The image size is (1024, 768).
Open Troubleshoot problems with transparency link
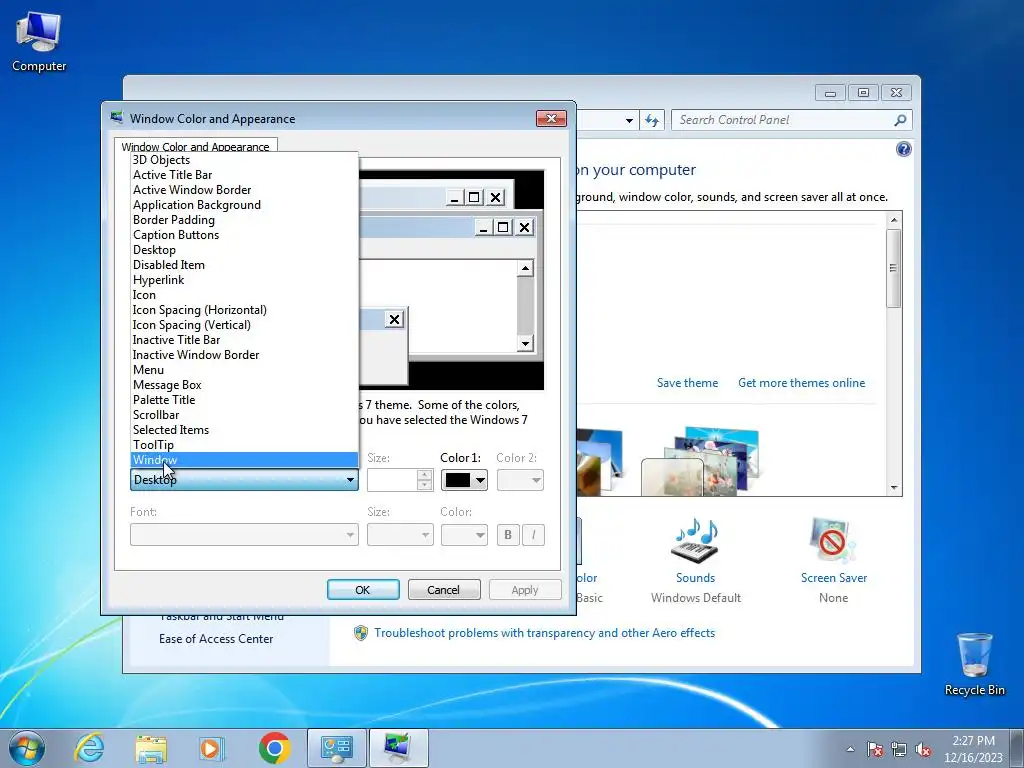coord(545,633)
